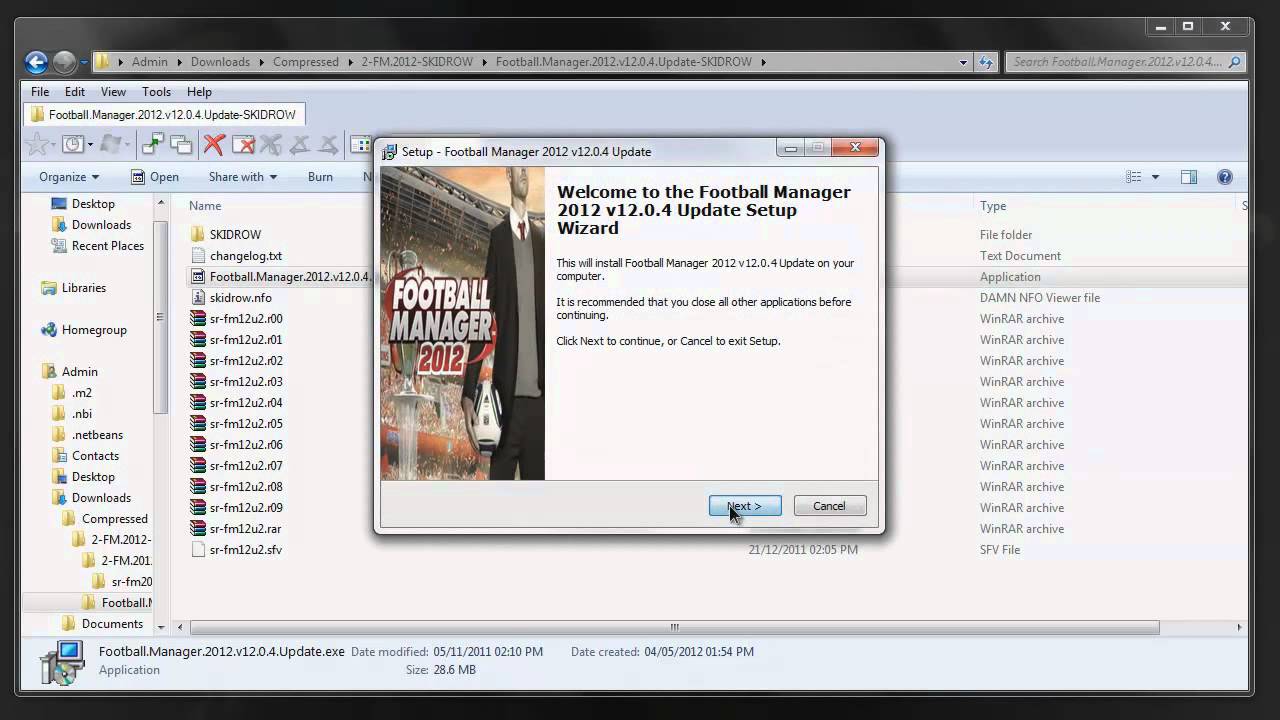Select the Football.Manager.2012.v12.0.4.Update-SKIDROW tab
Screen dimensions: 1280x720
point(164,115)
